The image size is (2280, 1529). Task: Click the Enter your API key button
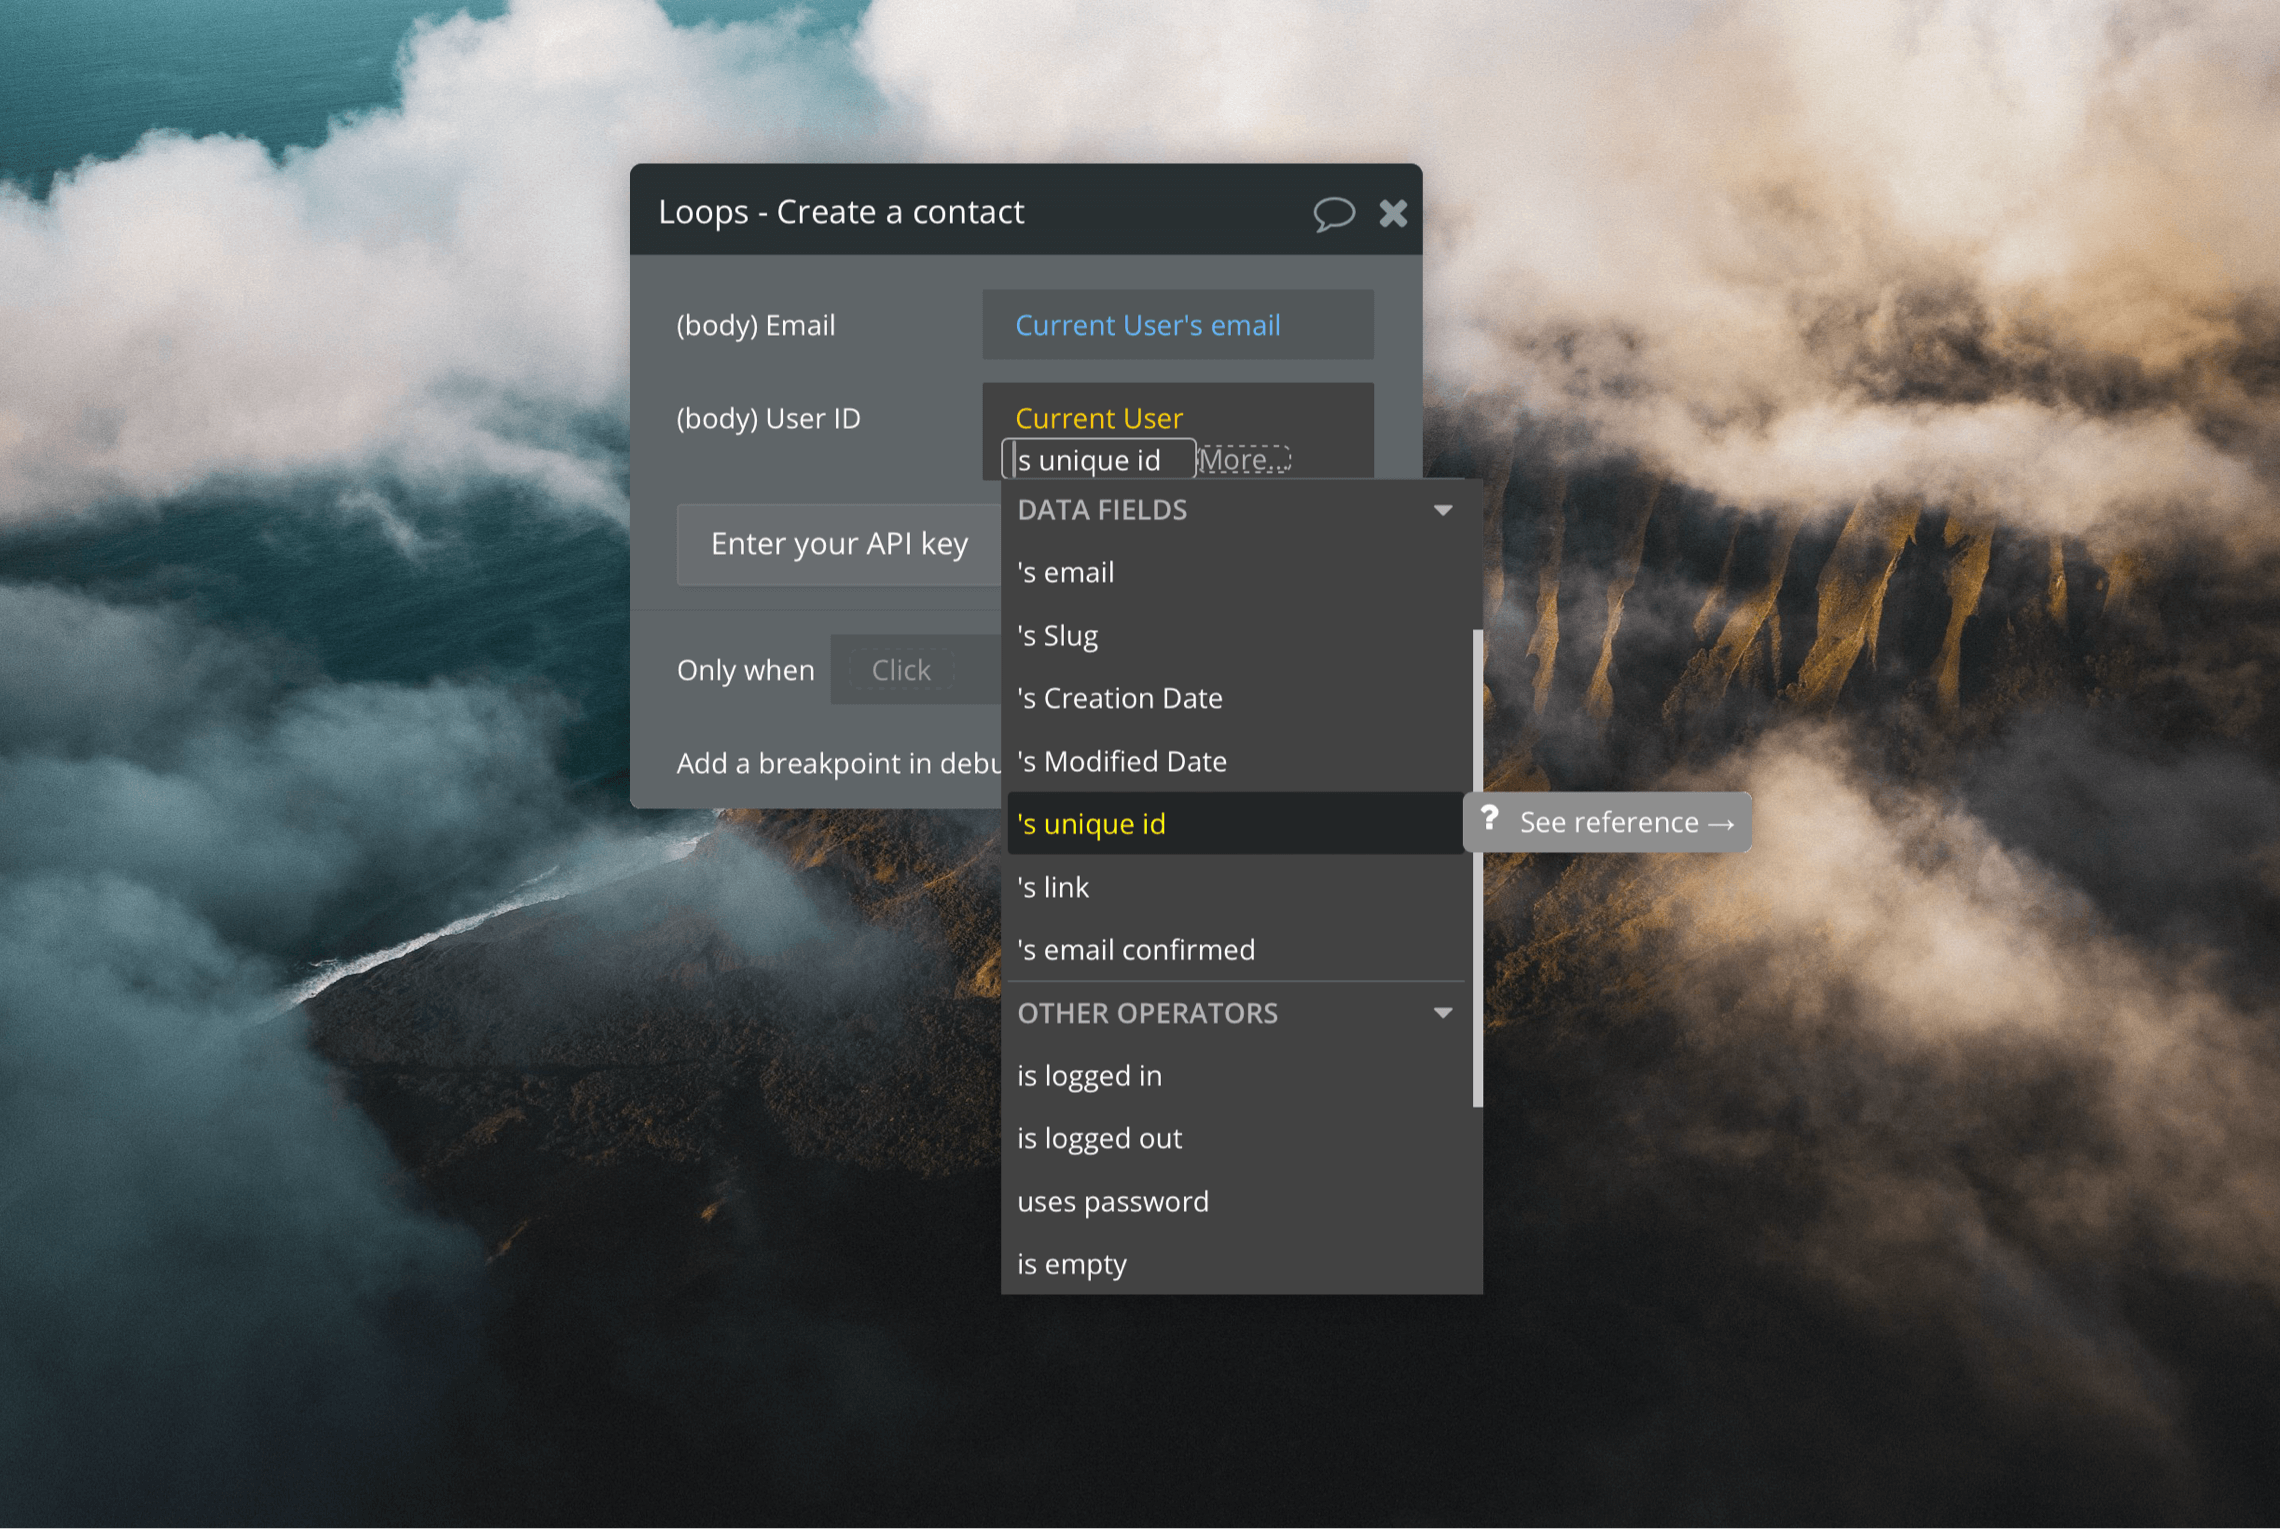click(x=839, y=545)
